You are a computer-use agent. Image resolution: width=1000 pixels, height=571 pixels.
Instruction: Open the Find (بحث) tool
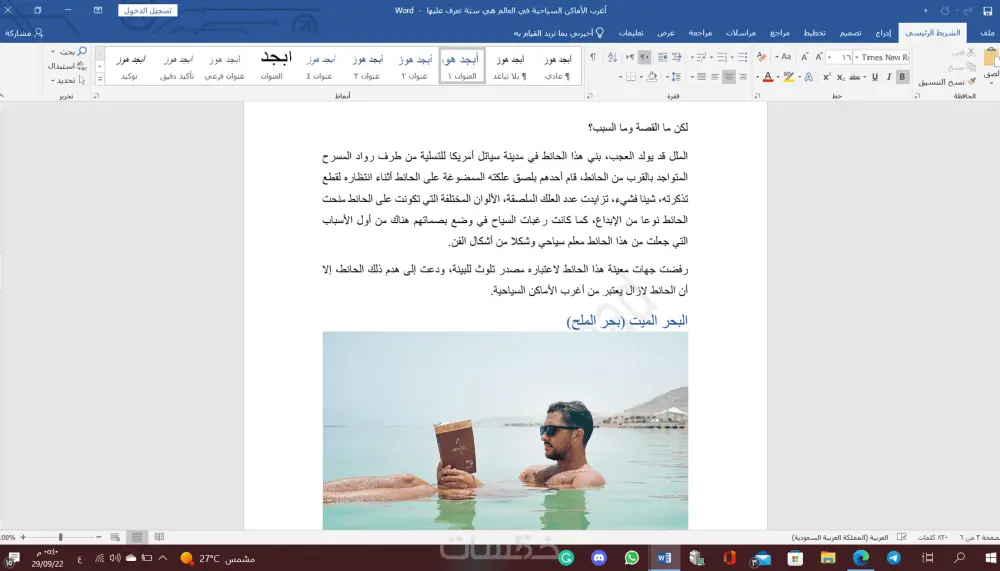pyautogui.click(x=69, y=51)
